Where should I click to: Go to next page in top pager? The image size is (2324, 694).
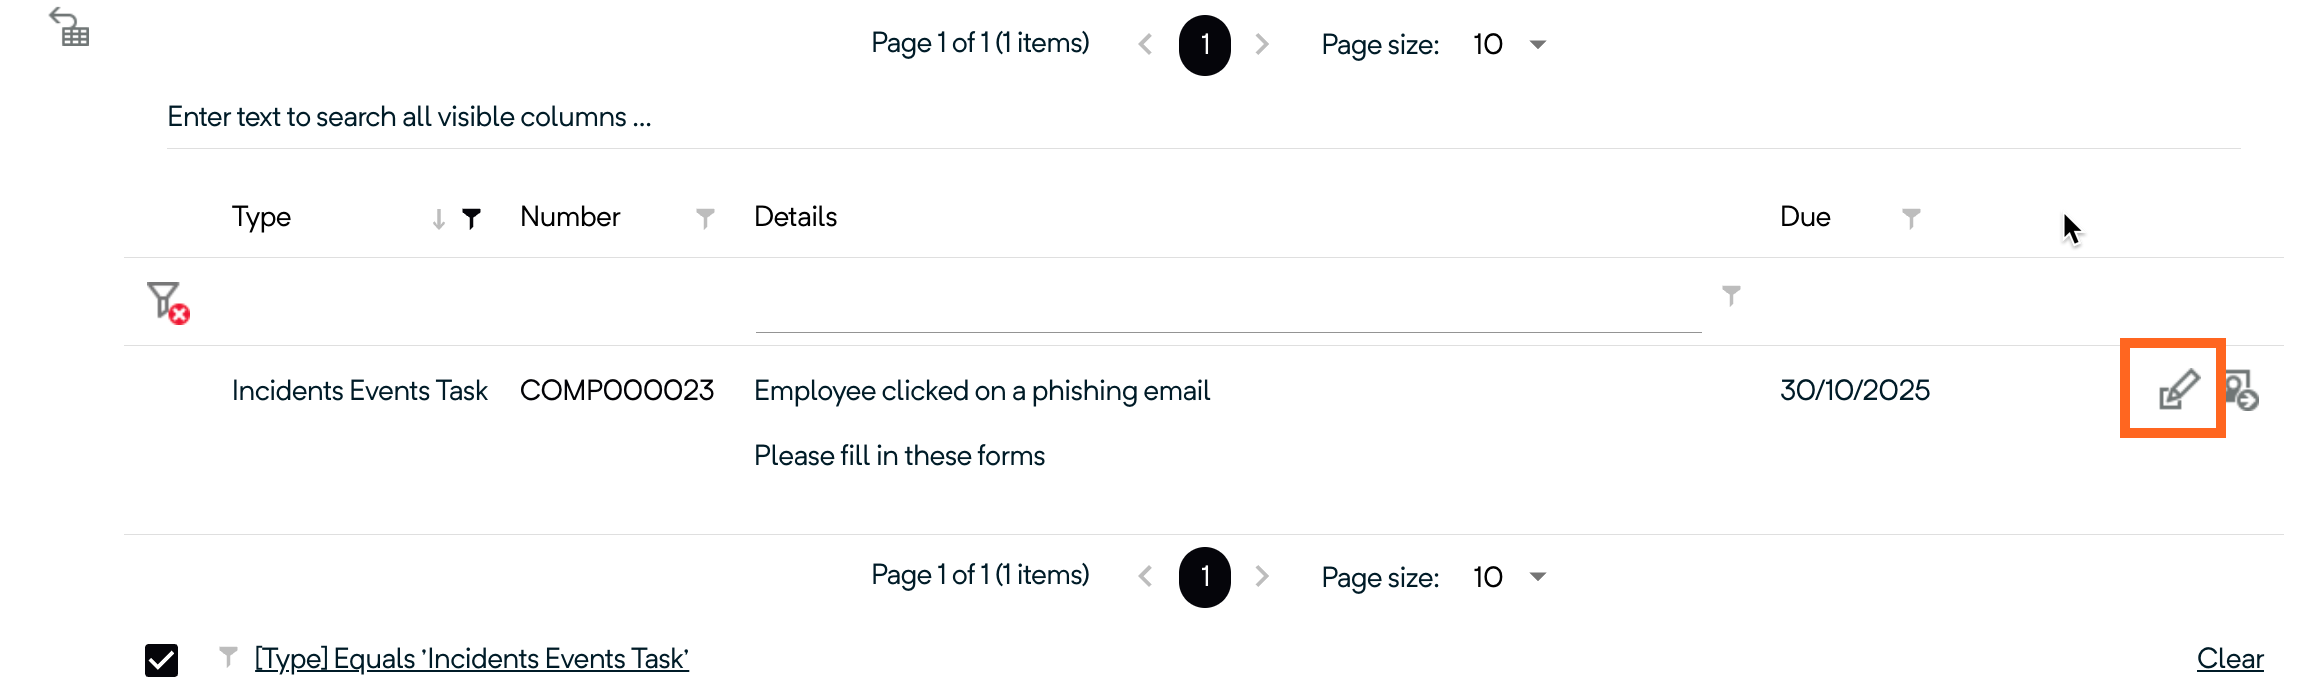coord(1262,44)
